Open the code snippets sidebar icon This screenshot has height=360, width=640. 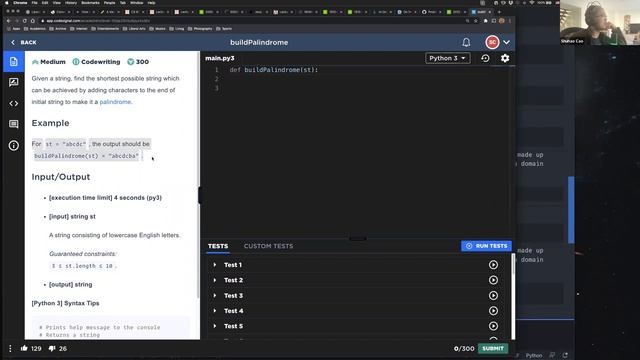(13, 104)
